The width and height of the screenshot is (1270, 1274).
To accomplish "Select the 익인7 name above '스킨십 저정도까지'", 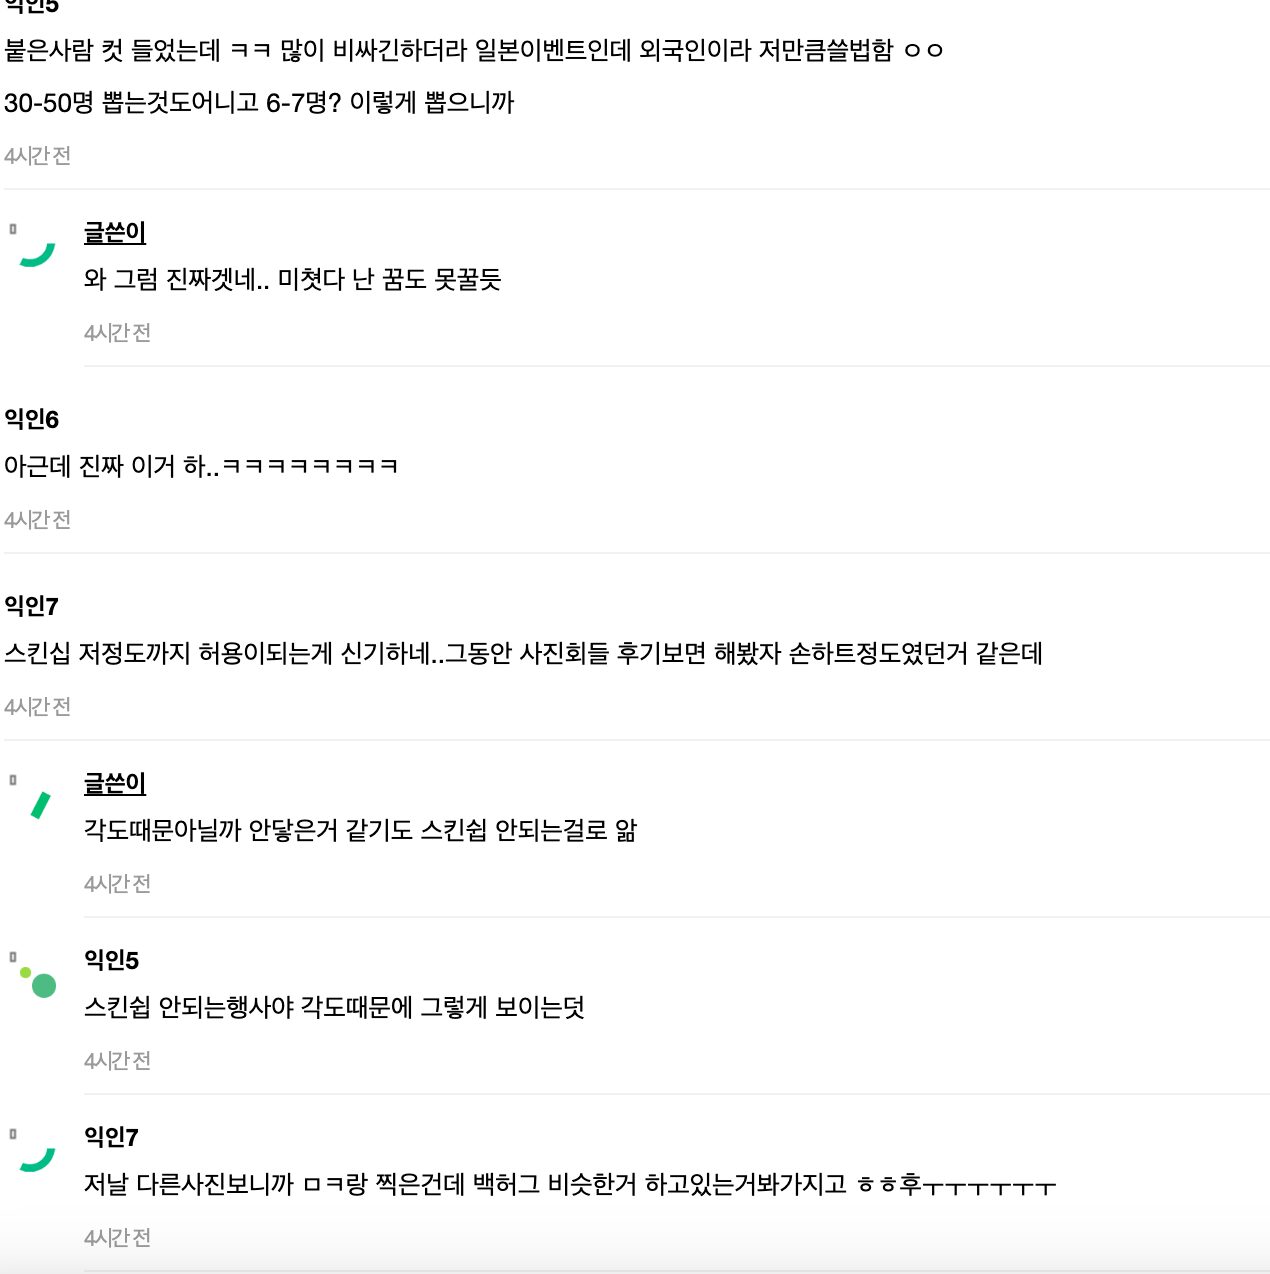I will click(32, 606).
